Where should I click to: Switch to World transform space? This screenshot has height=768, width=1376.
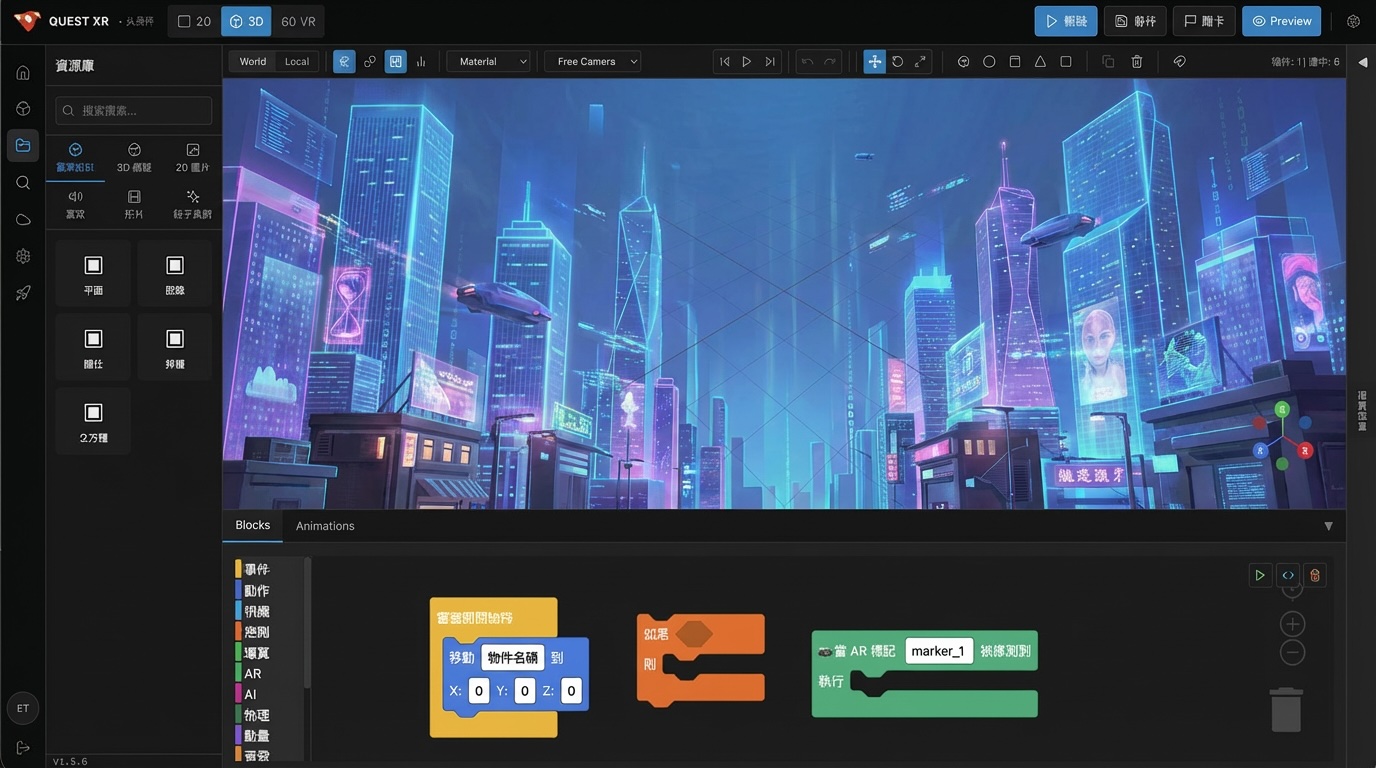253,61
